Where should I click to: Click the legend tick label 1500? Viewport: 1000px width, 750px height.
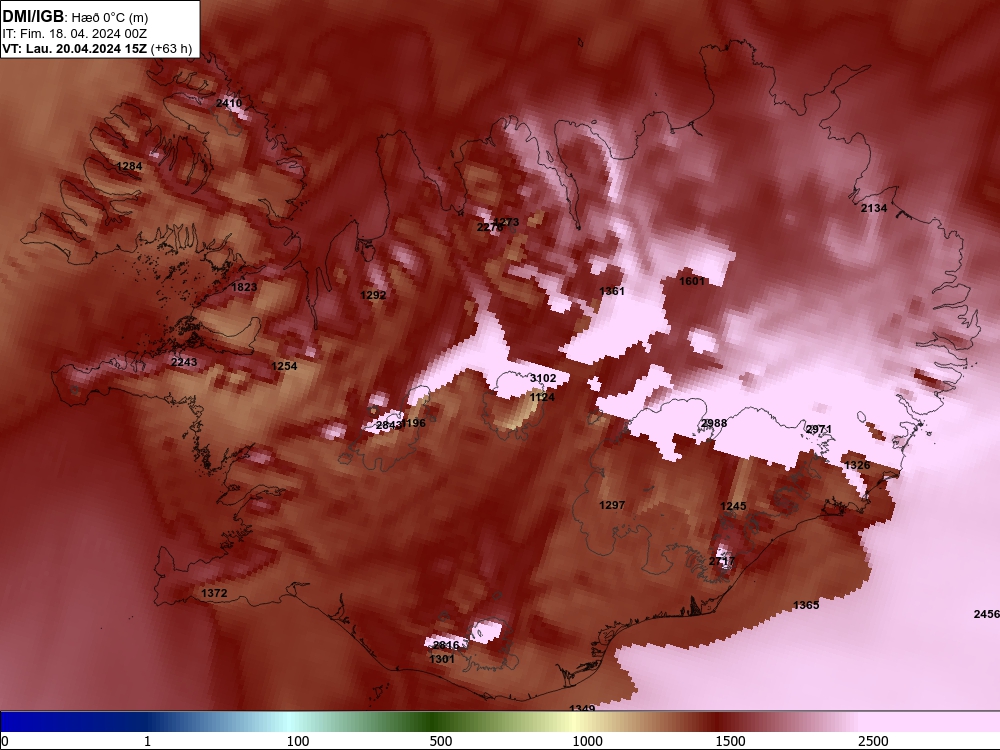pyautogui.click(x=730, y=741)
